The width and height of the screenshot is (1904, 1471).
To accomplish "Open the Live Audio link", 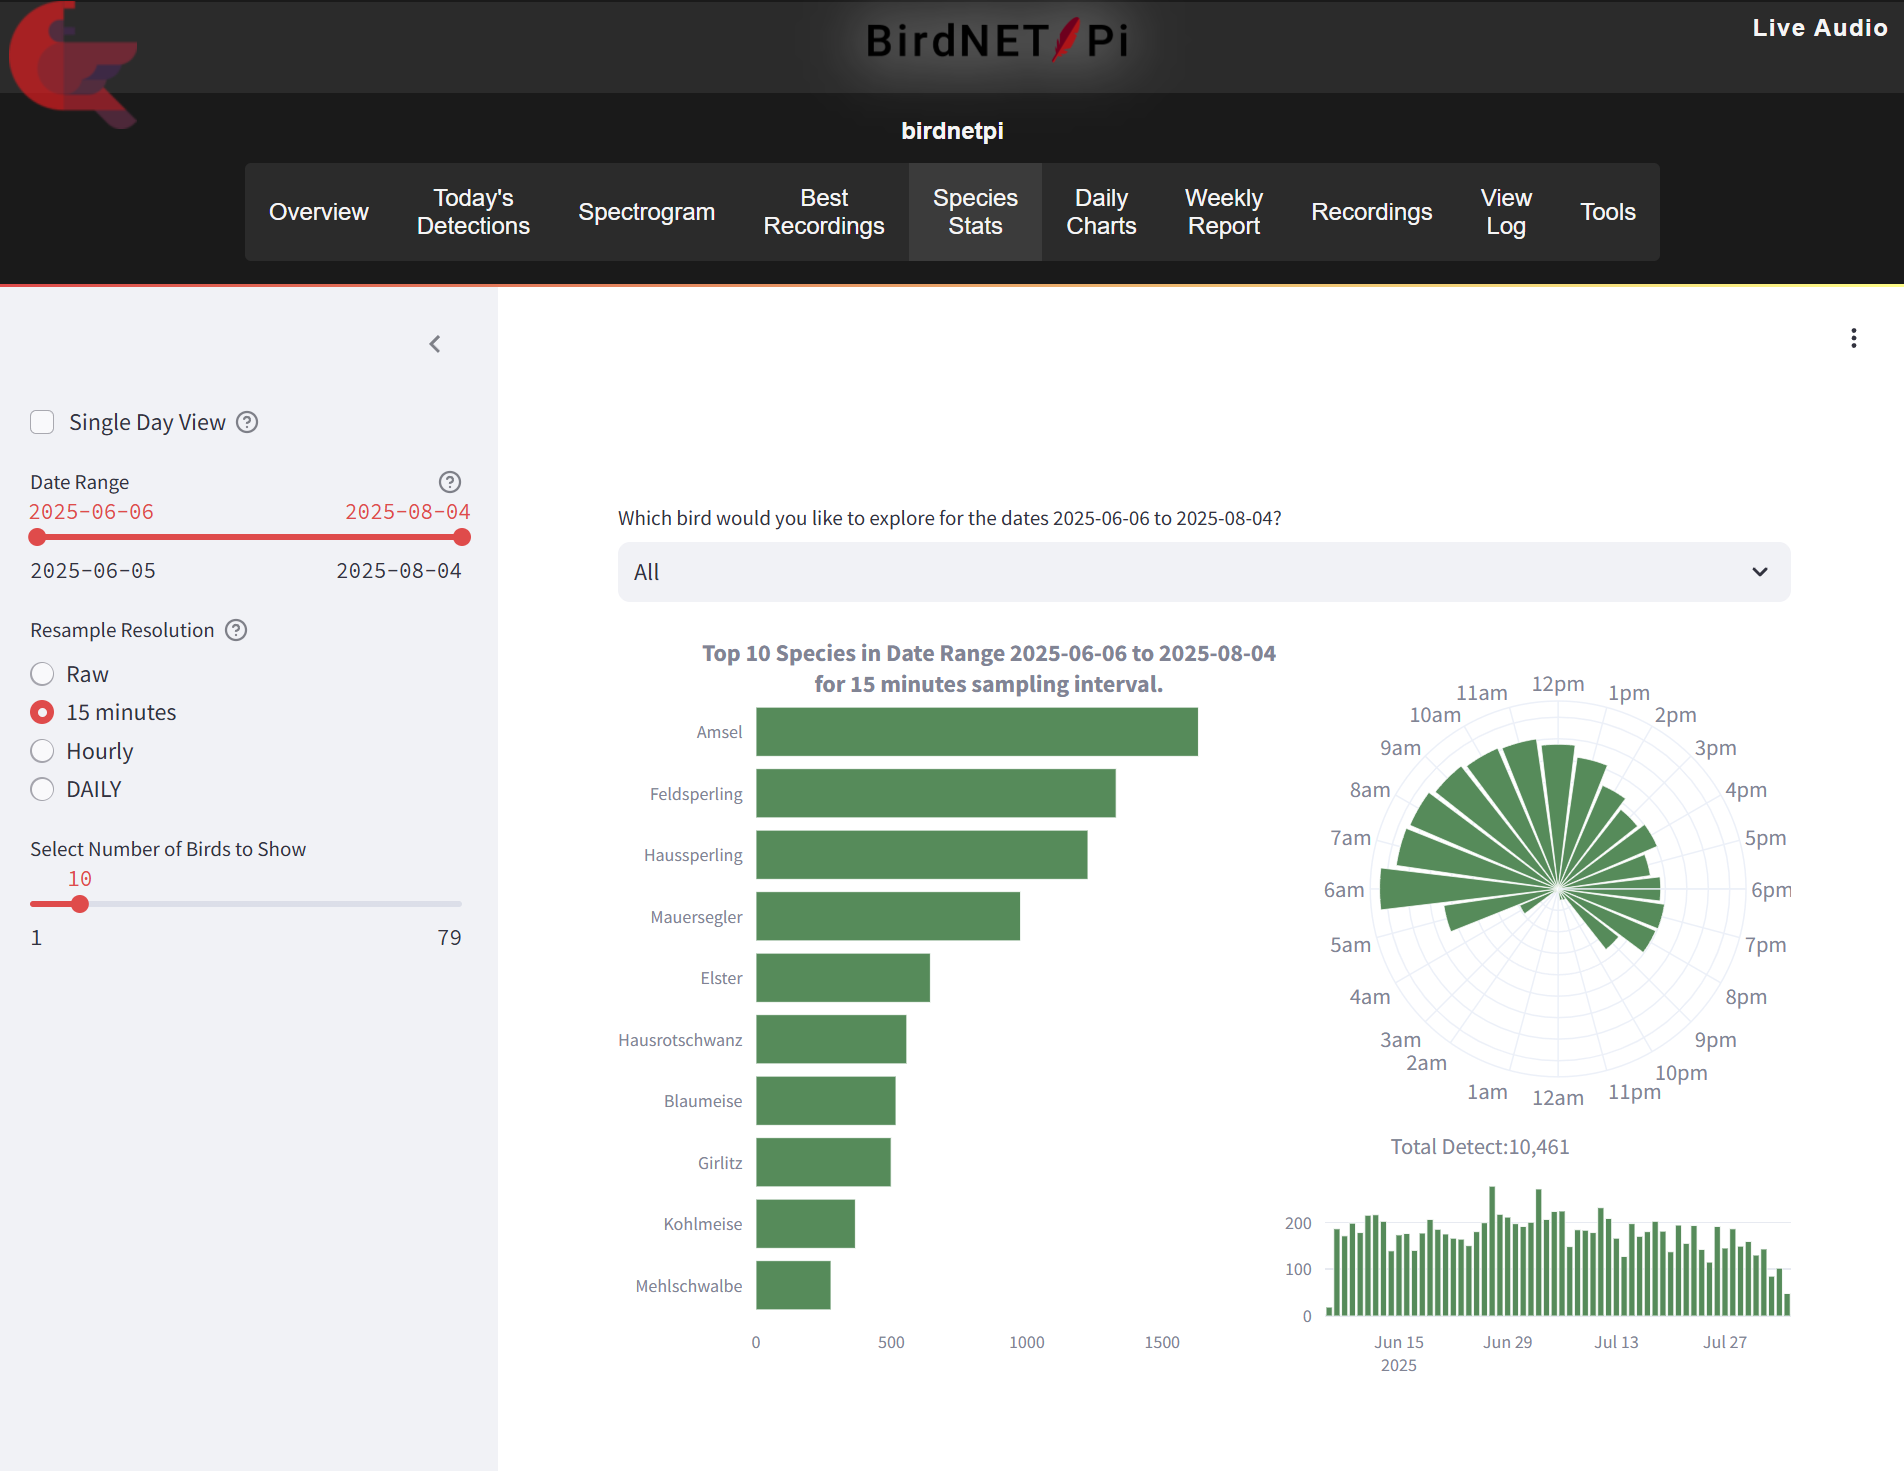I will (1819, 28).
